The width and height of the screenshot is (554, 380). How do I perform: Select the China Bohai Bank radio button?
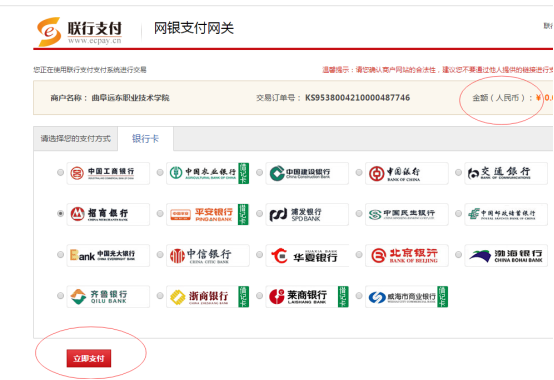[458, 255]
